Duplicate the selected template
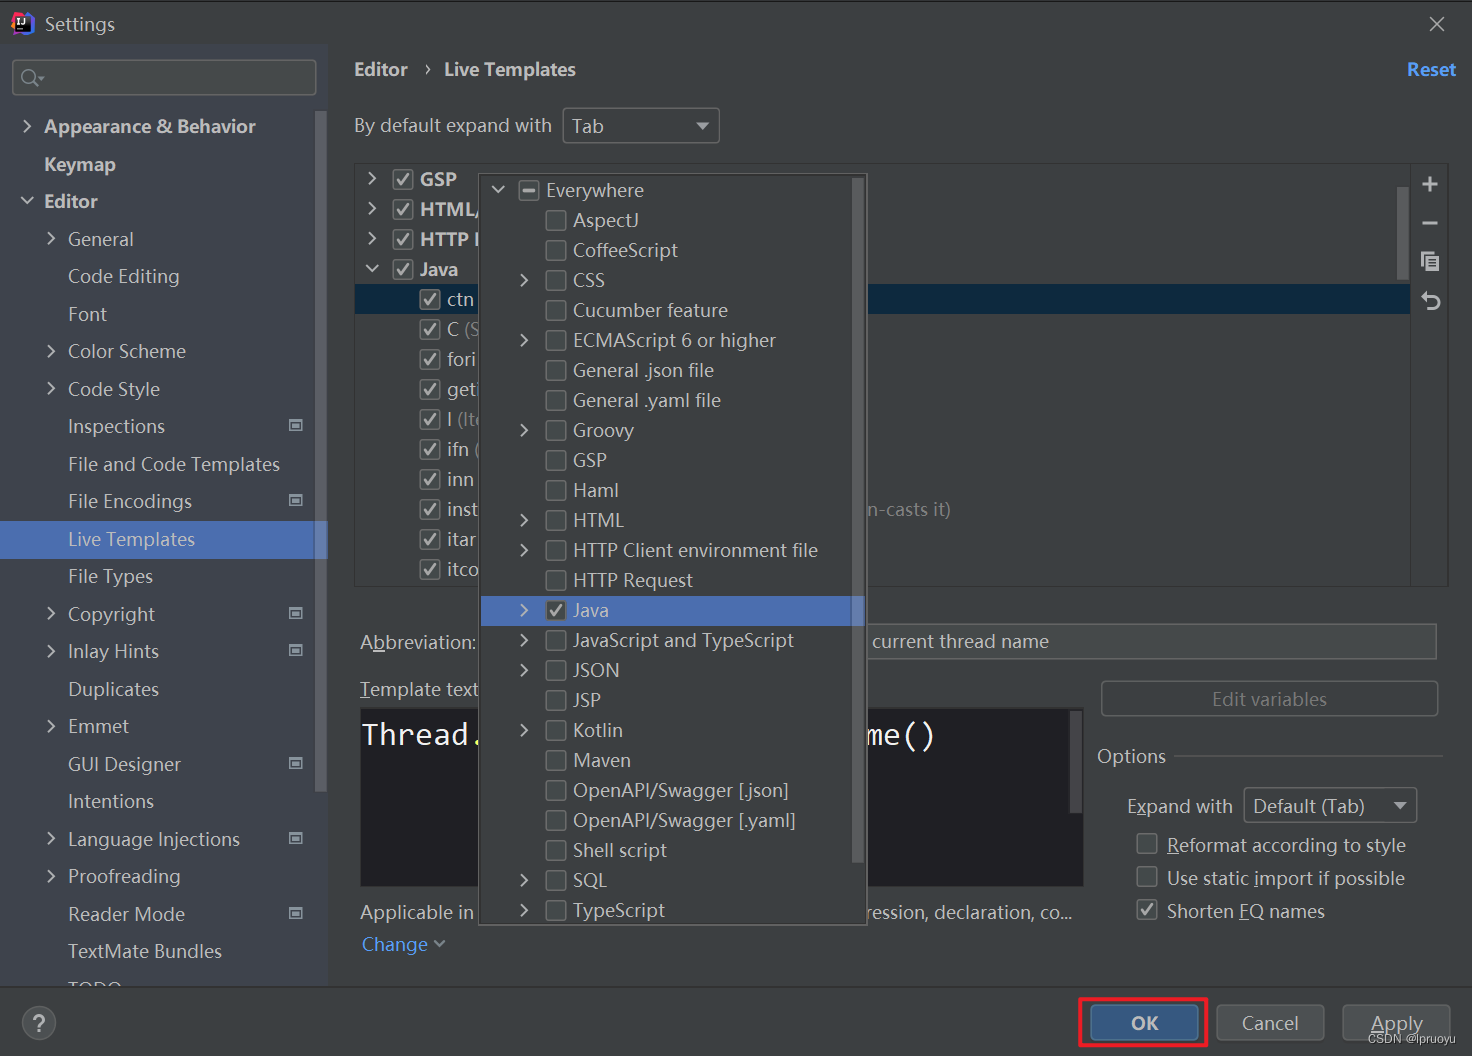The image size is (1472, 1056). [1430, 261]
